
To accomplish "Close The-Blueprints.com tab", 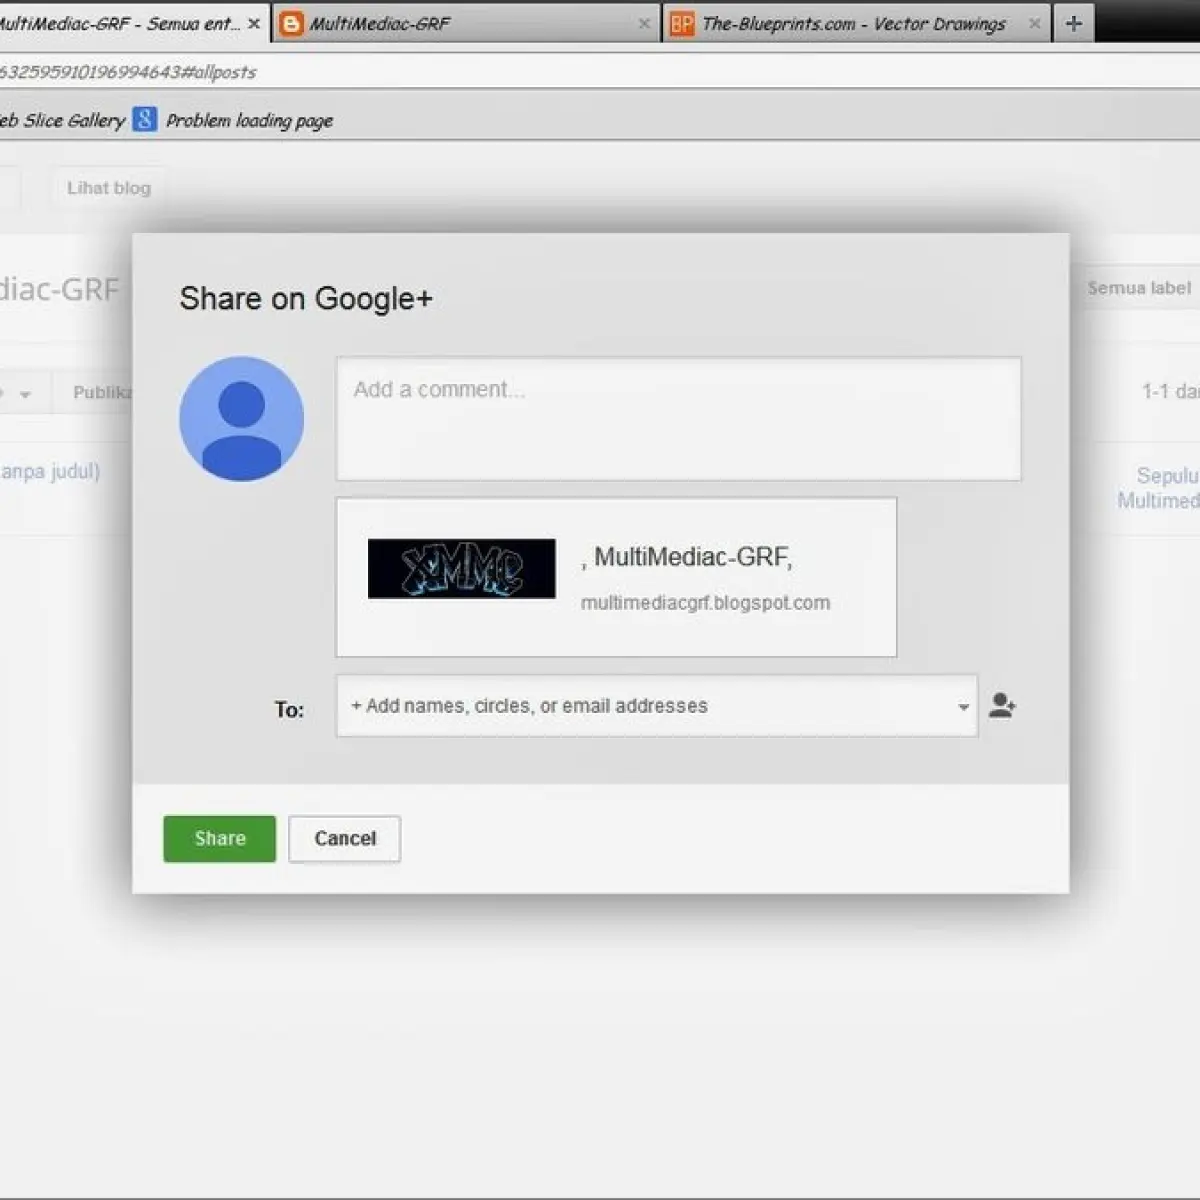I will tap(1034, 23).
